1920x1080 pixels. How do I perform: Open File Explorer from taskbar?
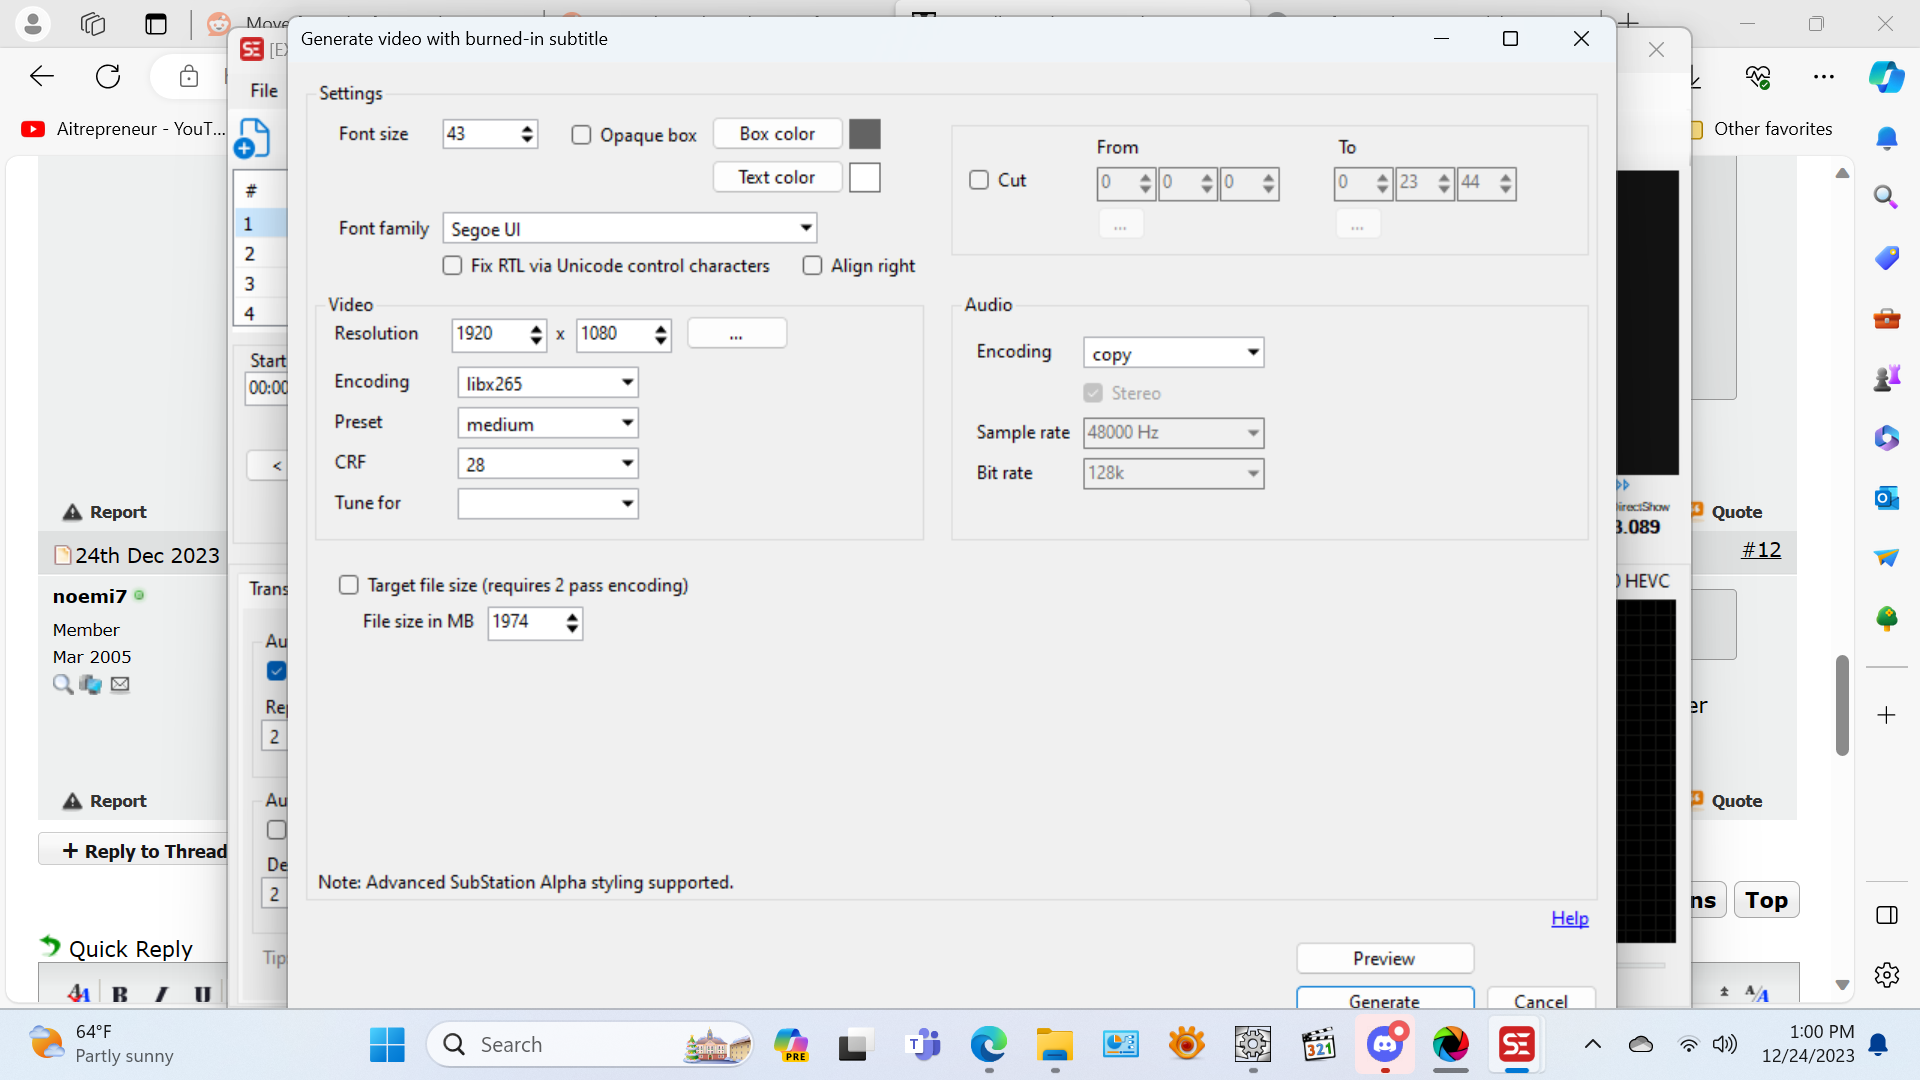(x=1054, y=1045)
